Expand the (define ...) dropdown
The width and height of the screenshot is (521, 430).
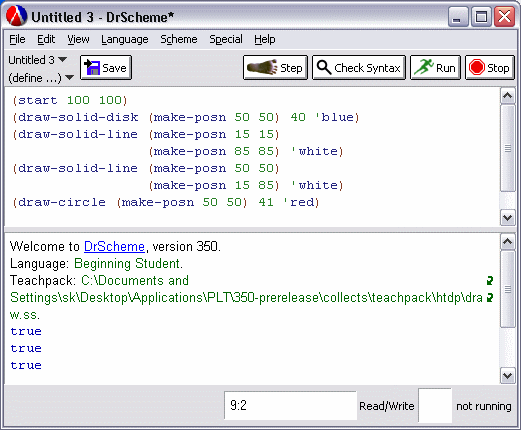coord(41,78)
